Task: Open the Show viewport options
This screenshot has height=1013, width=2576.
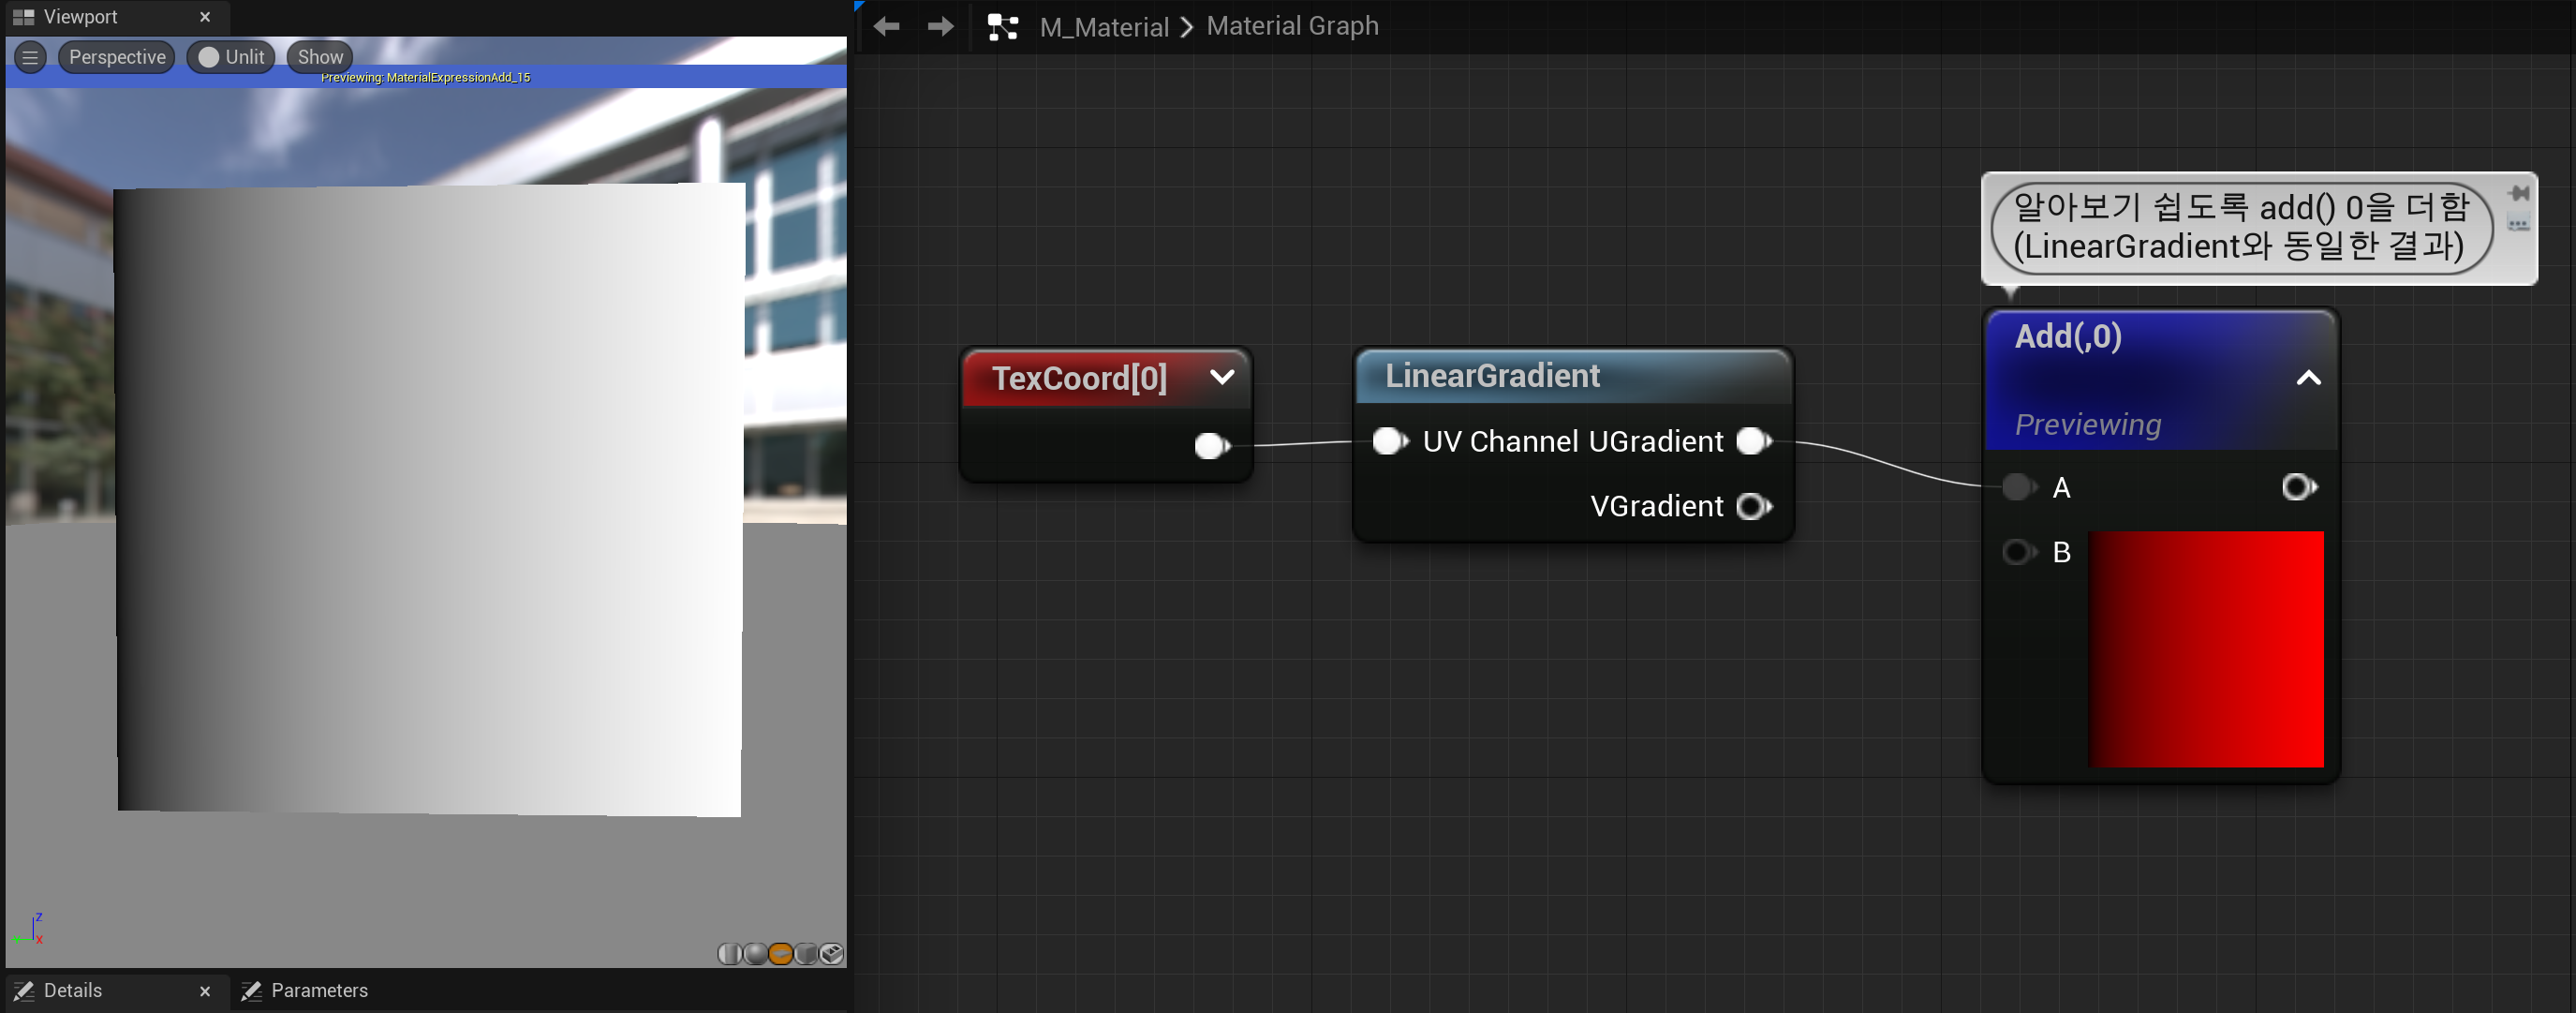Action: click(x=320, y=57)
